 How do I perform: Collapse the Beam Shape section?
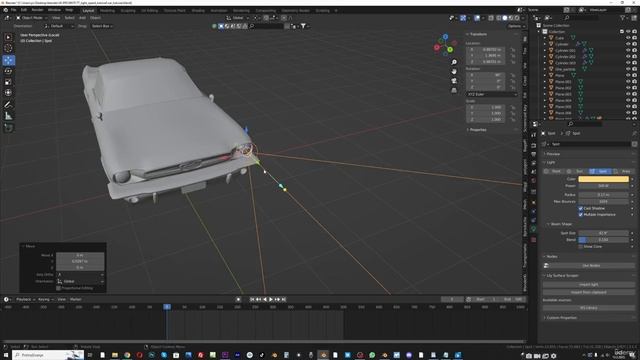(x=560, y=224)
